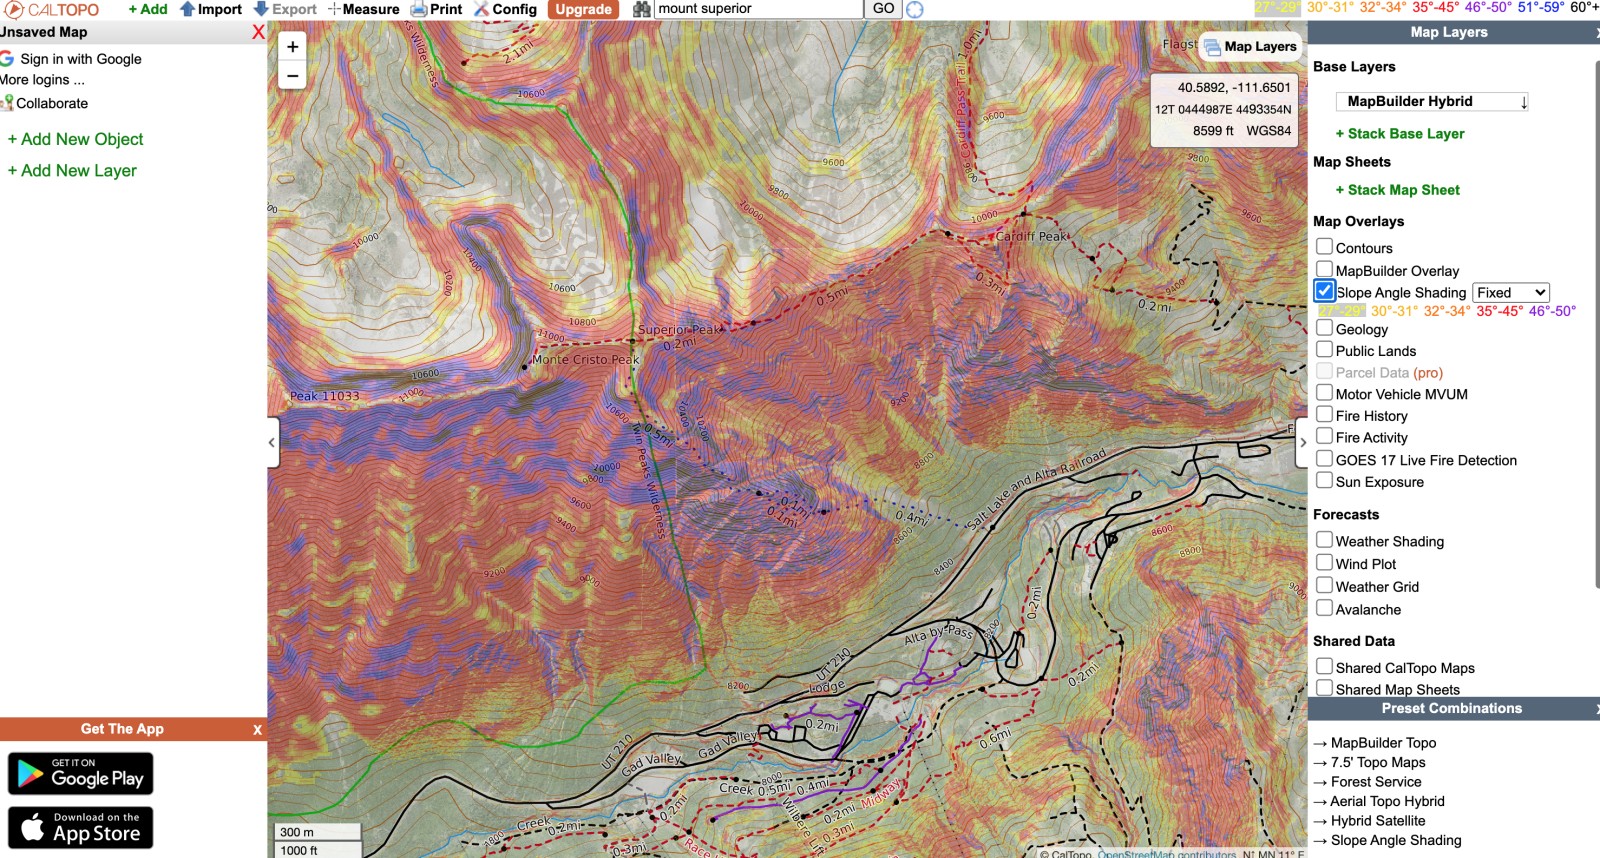Open the Measure menu
The width and height of the screenshot is (1600, 858).
pos(364,9)
